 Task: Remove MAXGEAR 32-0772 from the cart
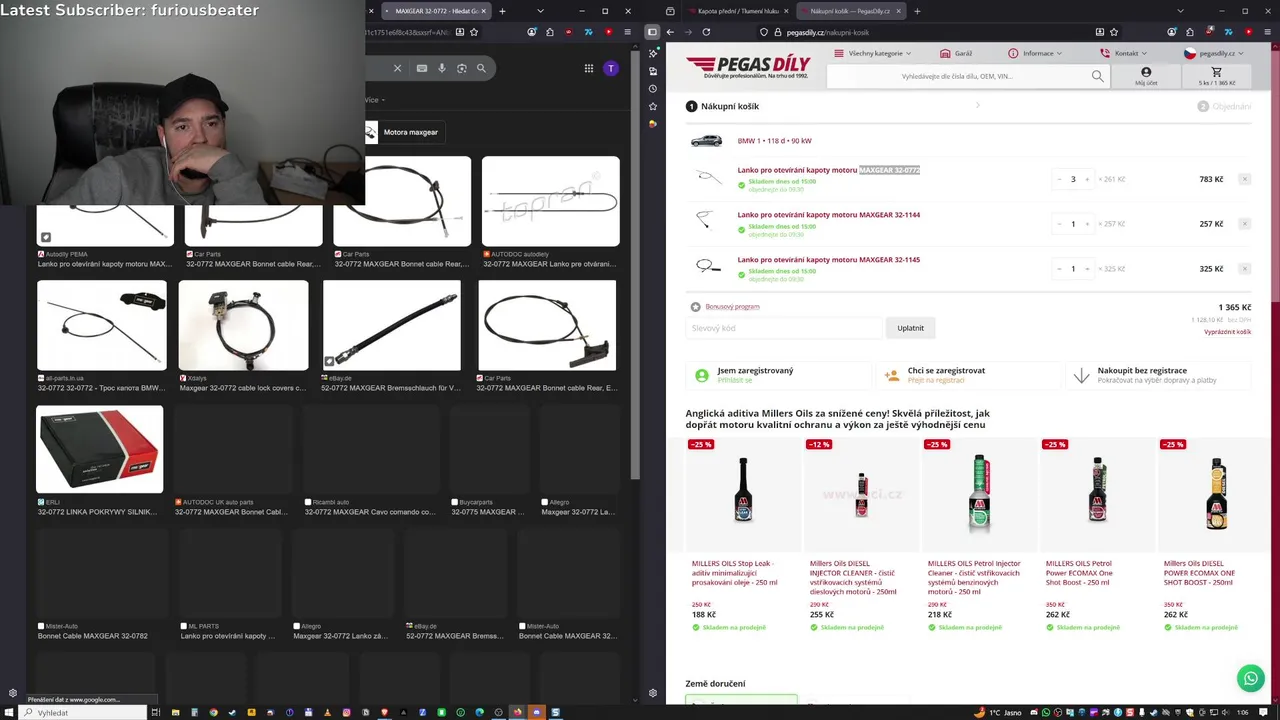(1244, 179)
